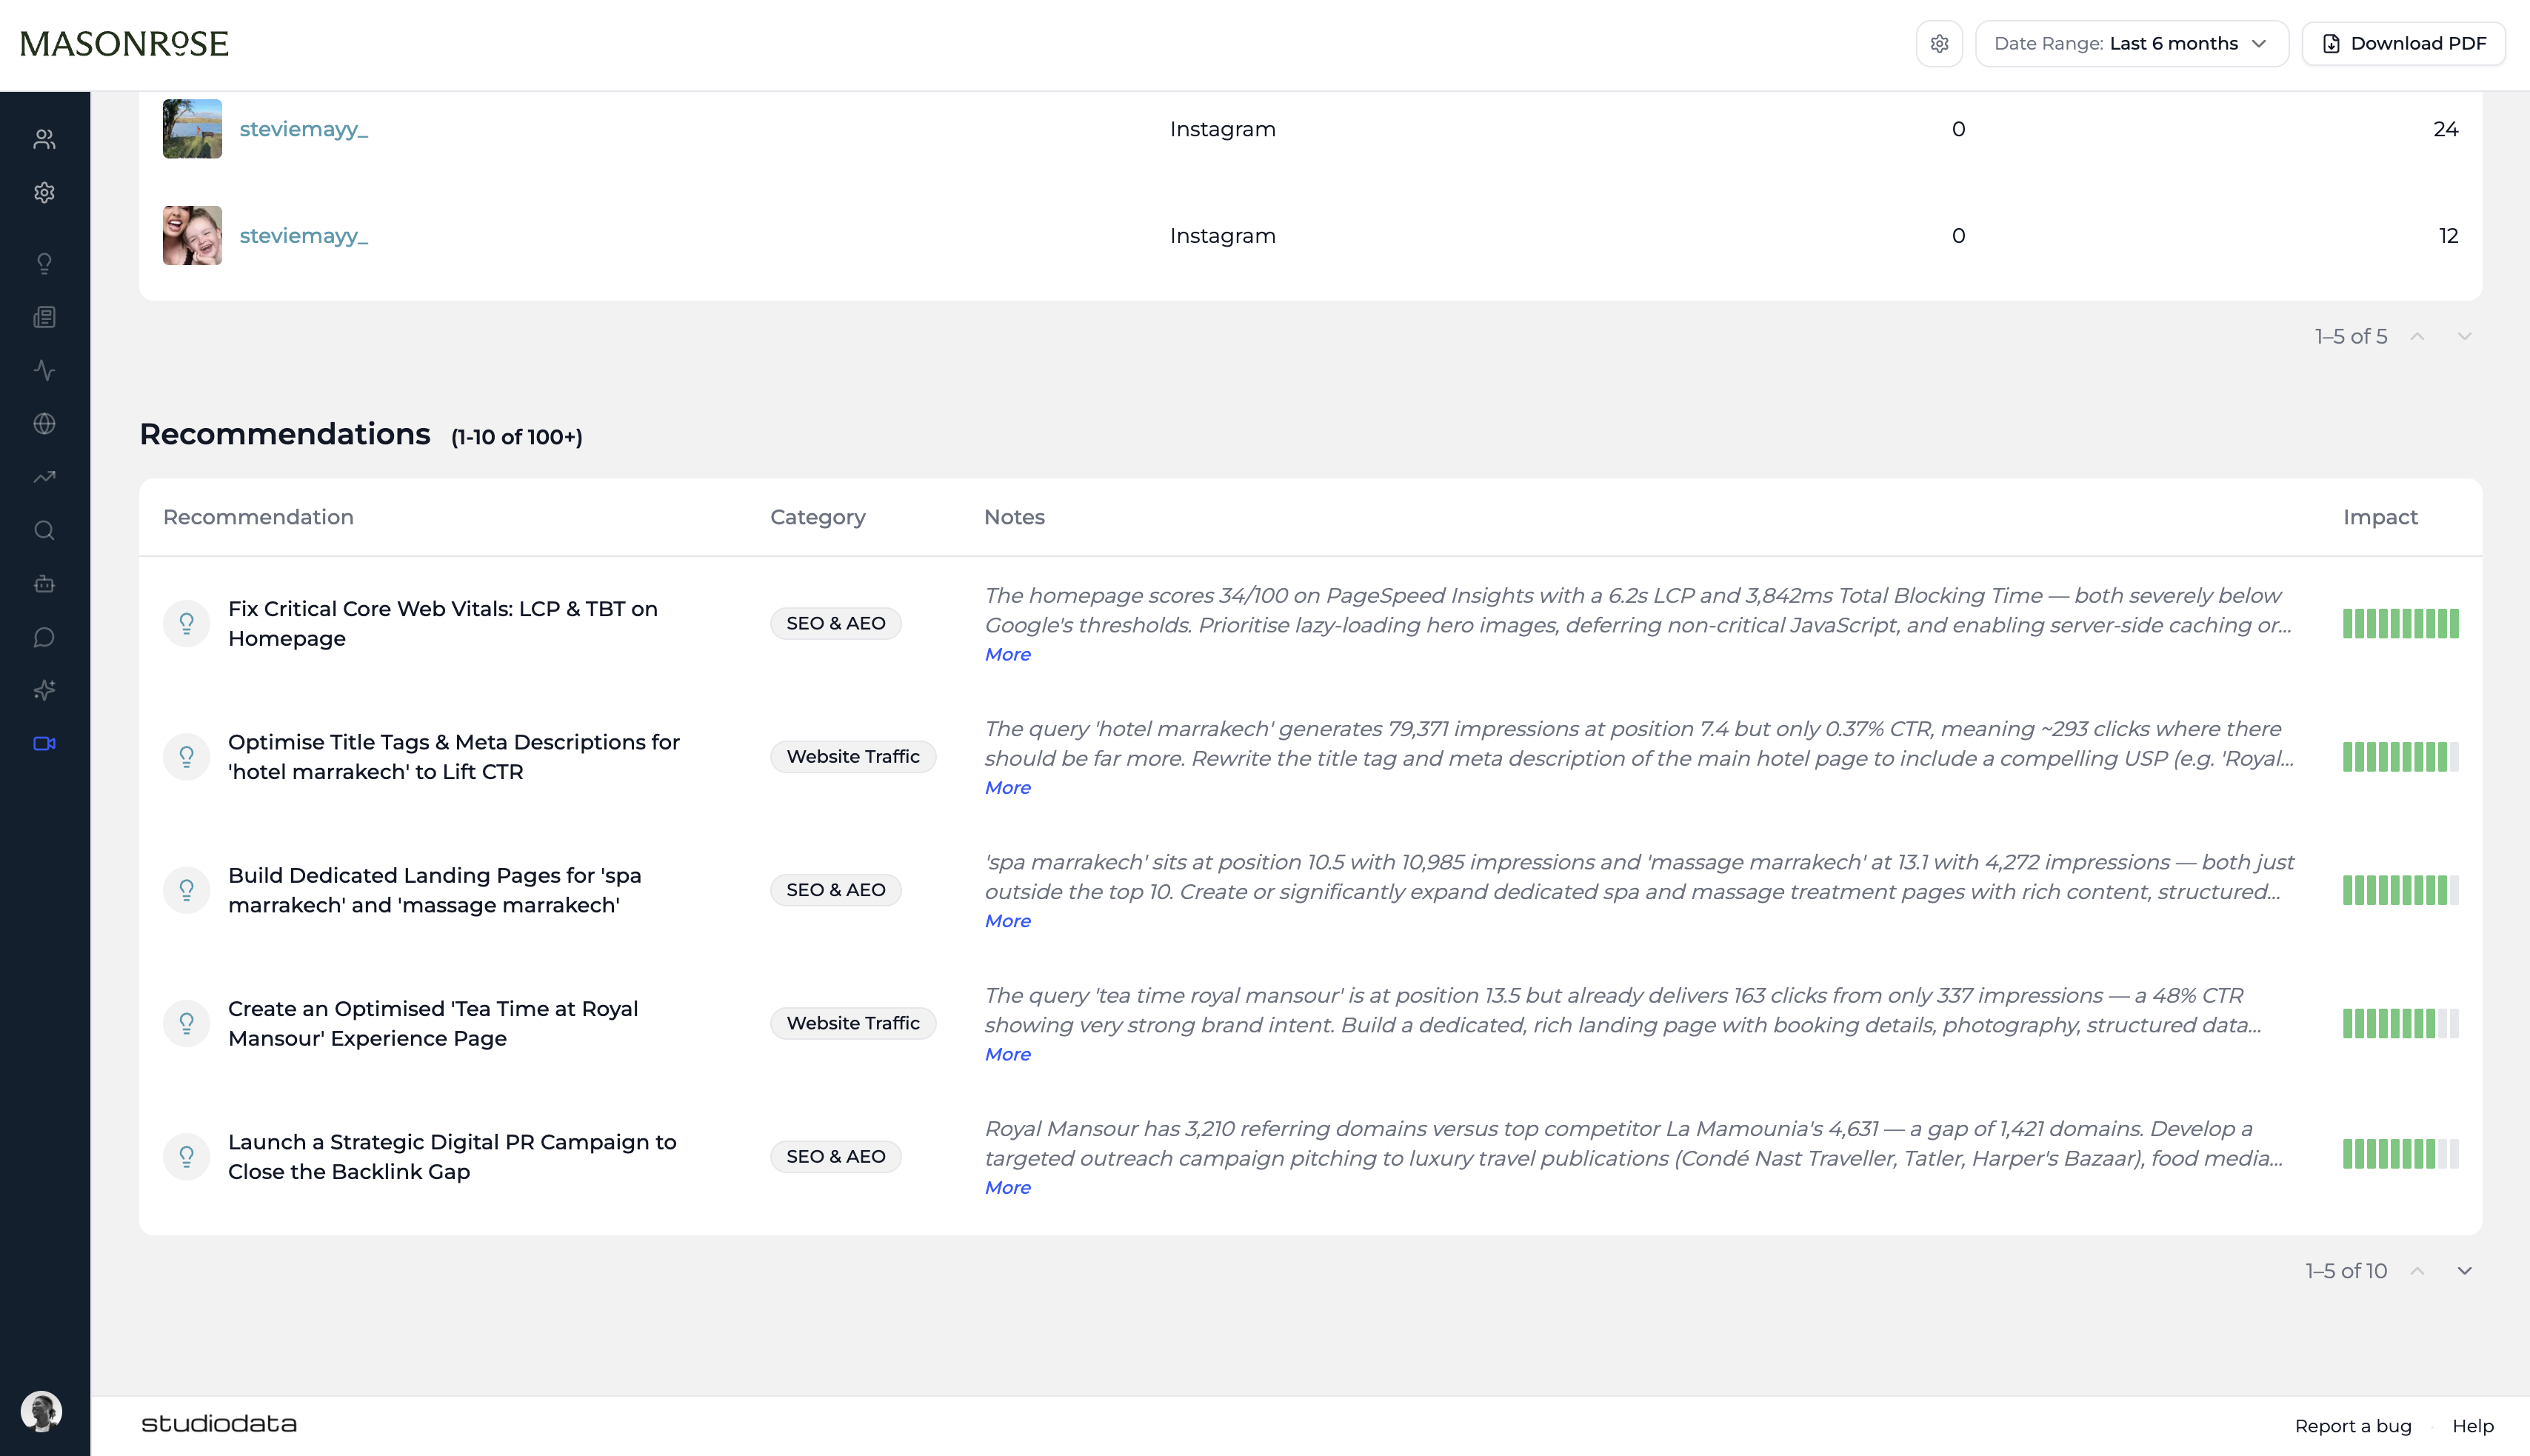Expand More on 'tea time royal mansour' notes
Screen dimensions: 2530x1456
pyautogui.click(x=1007, y=1054)
